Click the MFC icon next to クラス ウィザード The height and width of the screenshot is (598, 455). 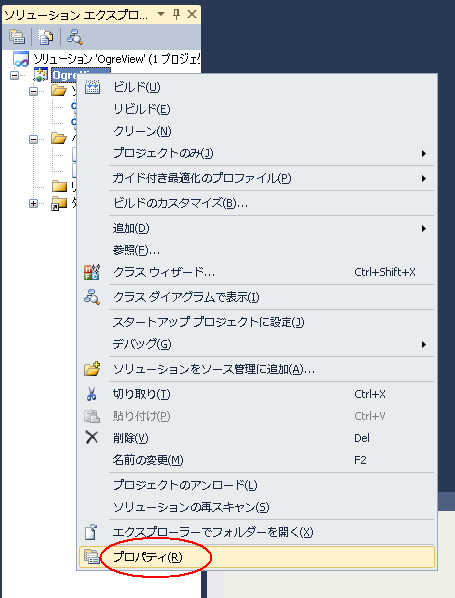point(92,272)
